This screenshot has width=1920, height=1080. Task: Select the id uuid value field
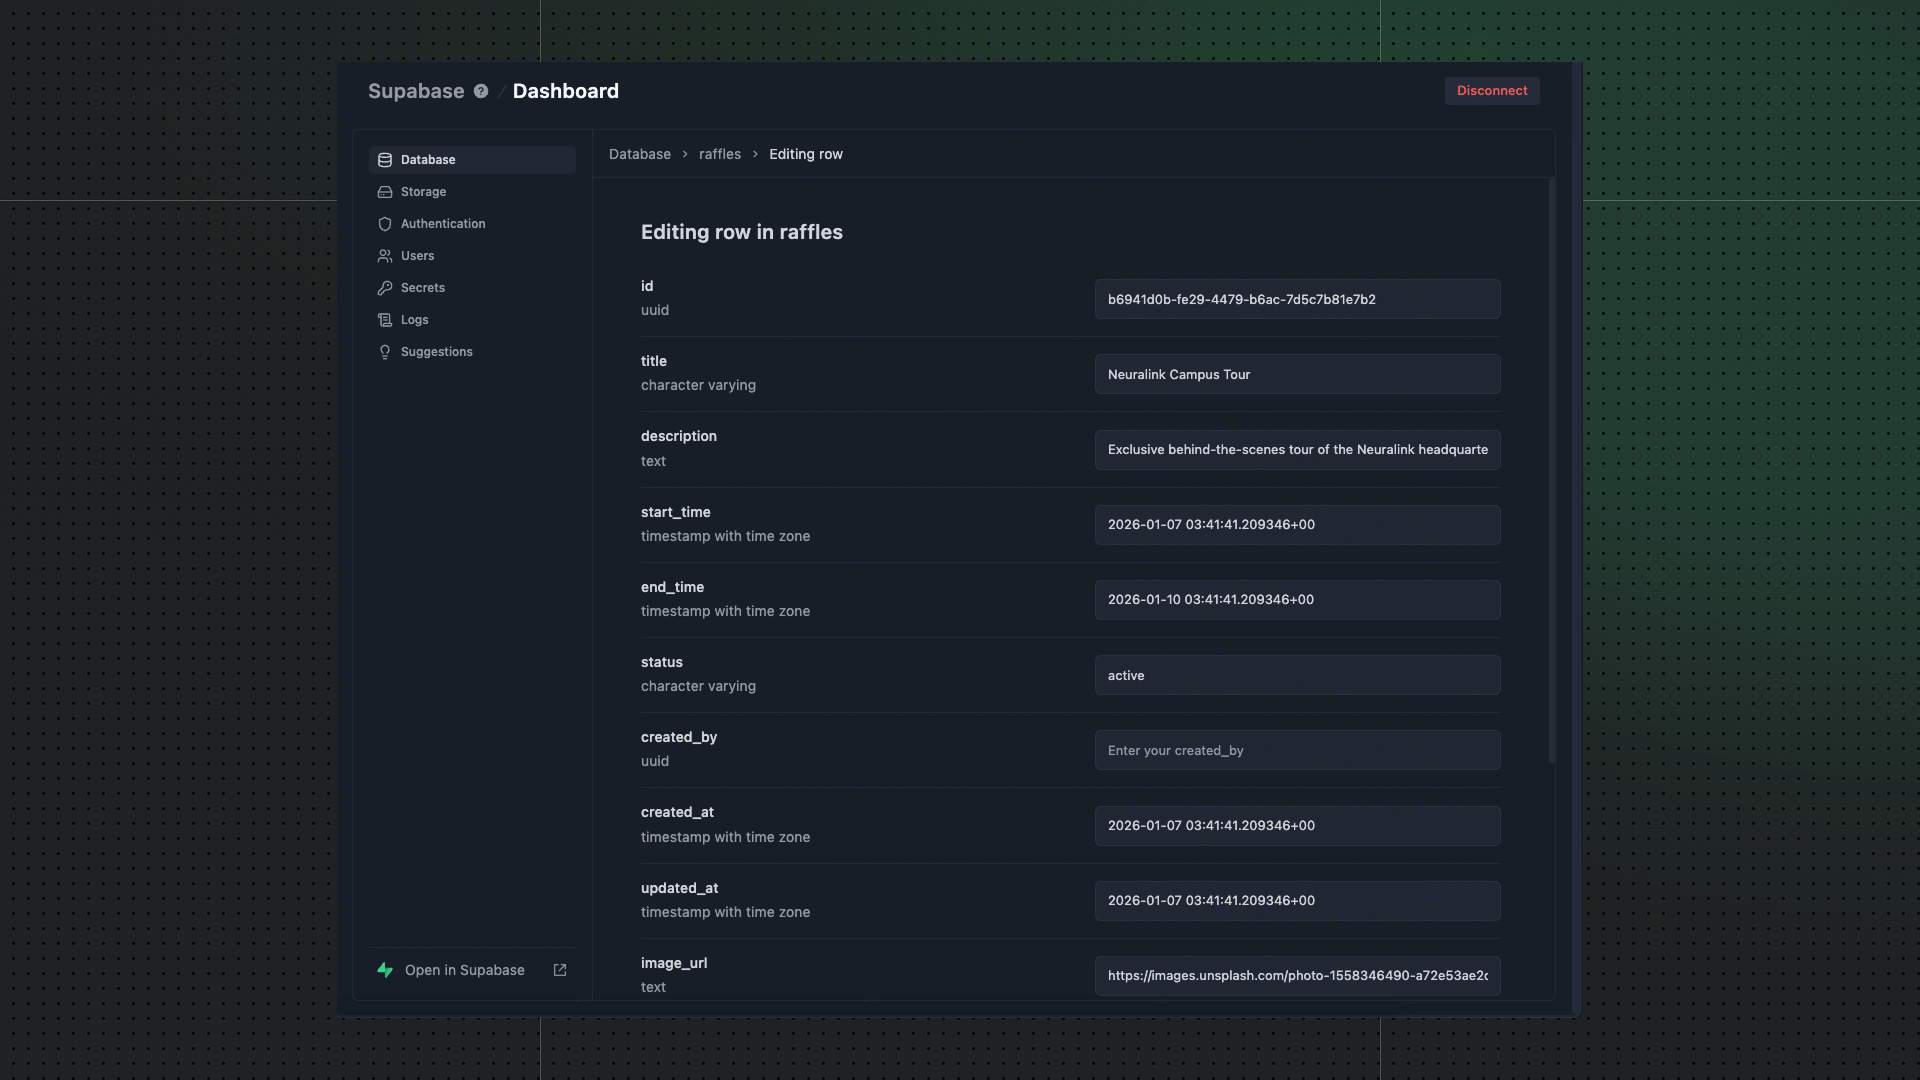coord(1297,298)
